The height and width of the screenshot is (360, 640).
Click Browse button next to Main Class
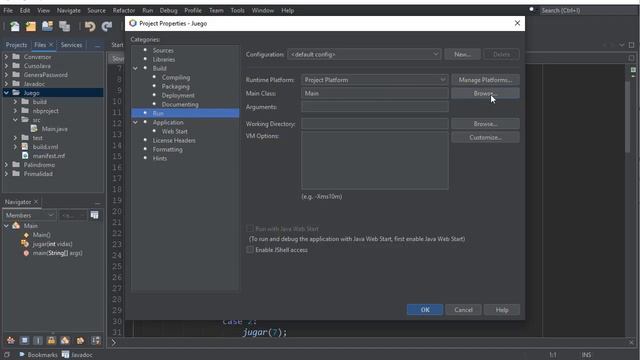[x=485, y=93]
